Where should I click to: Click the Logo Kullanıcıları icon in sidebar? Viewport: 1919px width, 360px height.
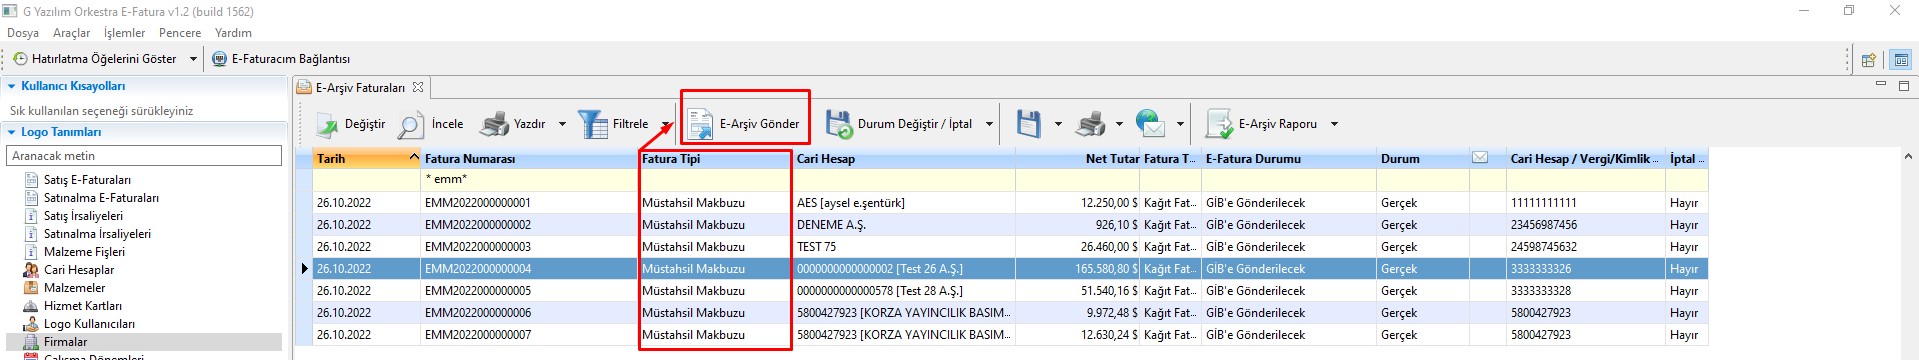tap(31, 324)
